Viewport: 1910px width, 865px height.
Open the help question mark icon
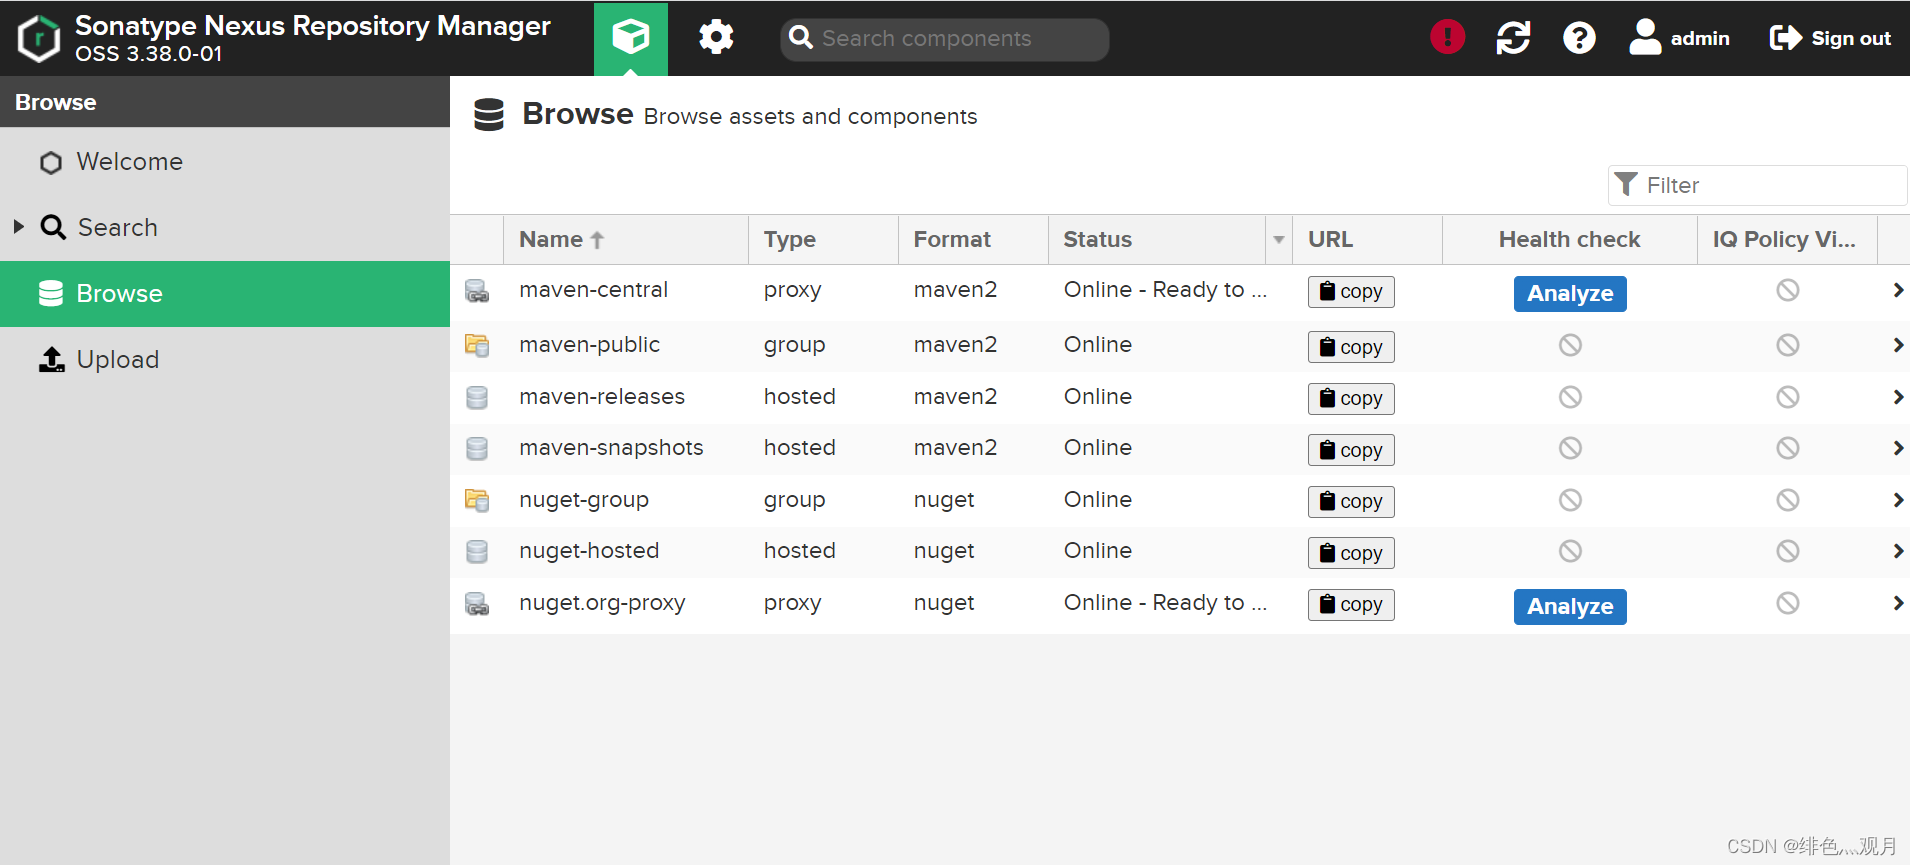1579,38
